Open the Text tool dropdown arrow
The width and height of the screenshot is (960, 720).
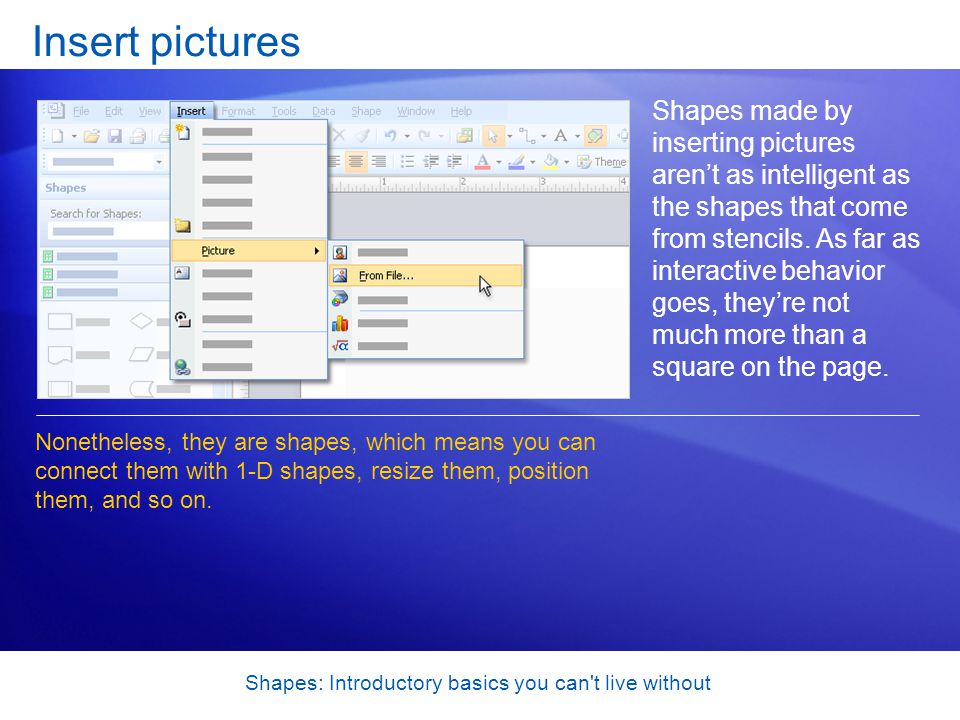tap(577, 136)
